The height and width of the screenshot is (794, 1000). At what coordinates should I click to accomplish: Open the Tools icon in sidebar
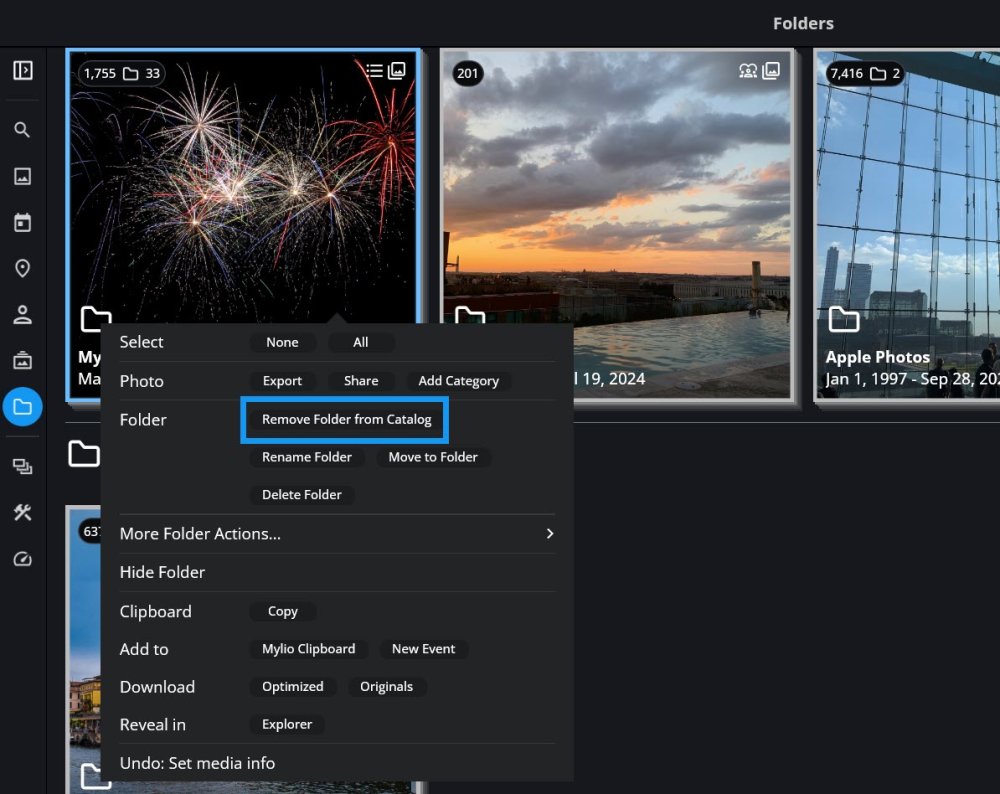tap(22, 513)
